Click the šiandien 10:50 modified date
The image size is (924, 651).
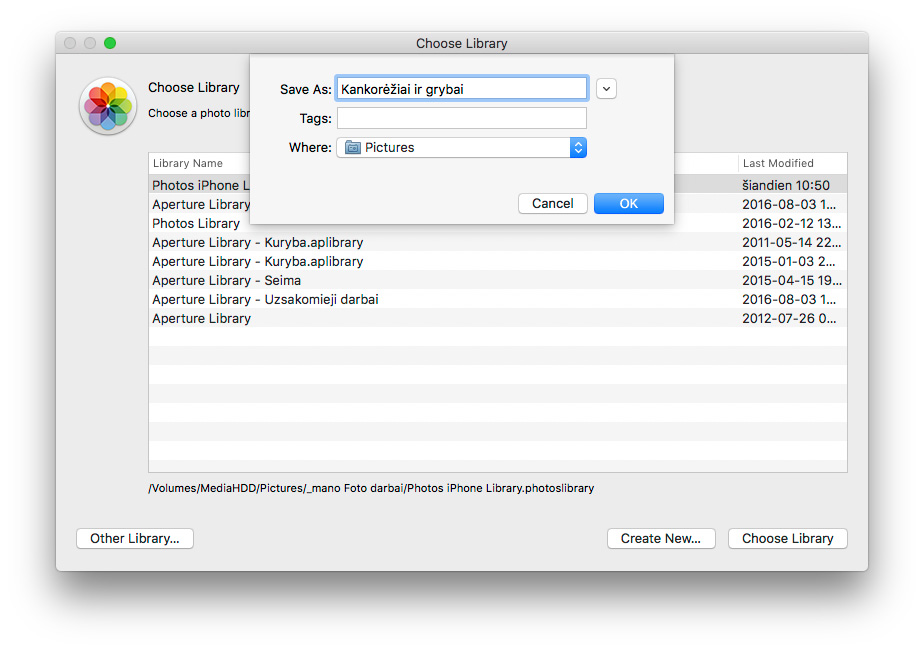(786, 185)
